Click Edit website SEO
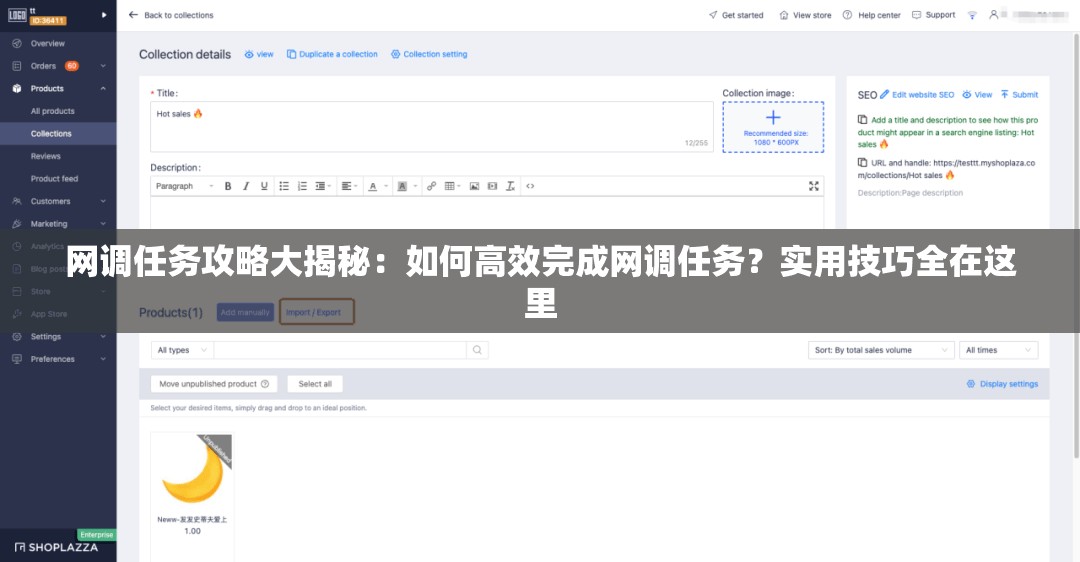The image size is (1080, 562). point(917,95)
